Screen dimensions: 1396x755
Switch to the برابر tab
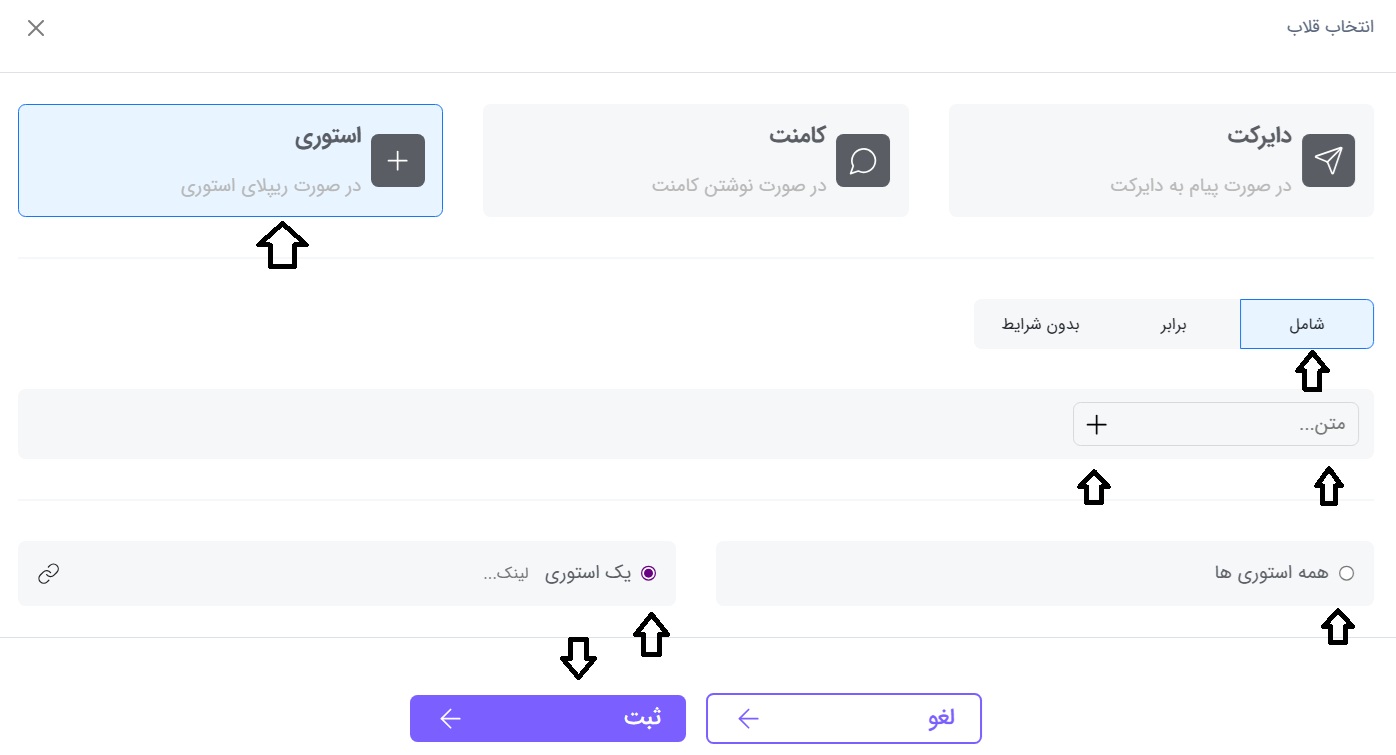[x=1172, y=324]
